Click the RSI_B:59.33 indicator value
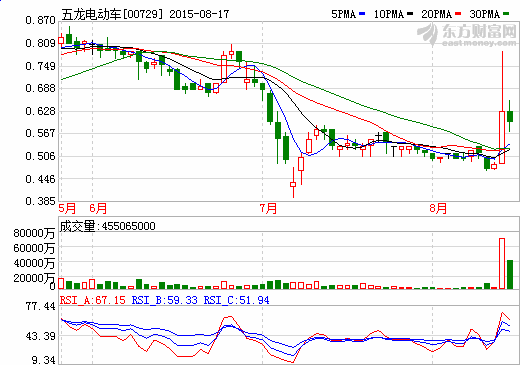This screenshot has width=520, height=365. 165,300
